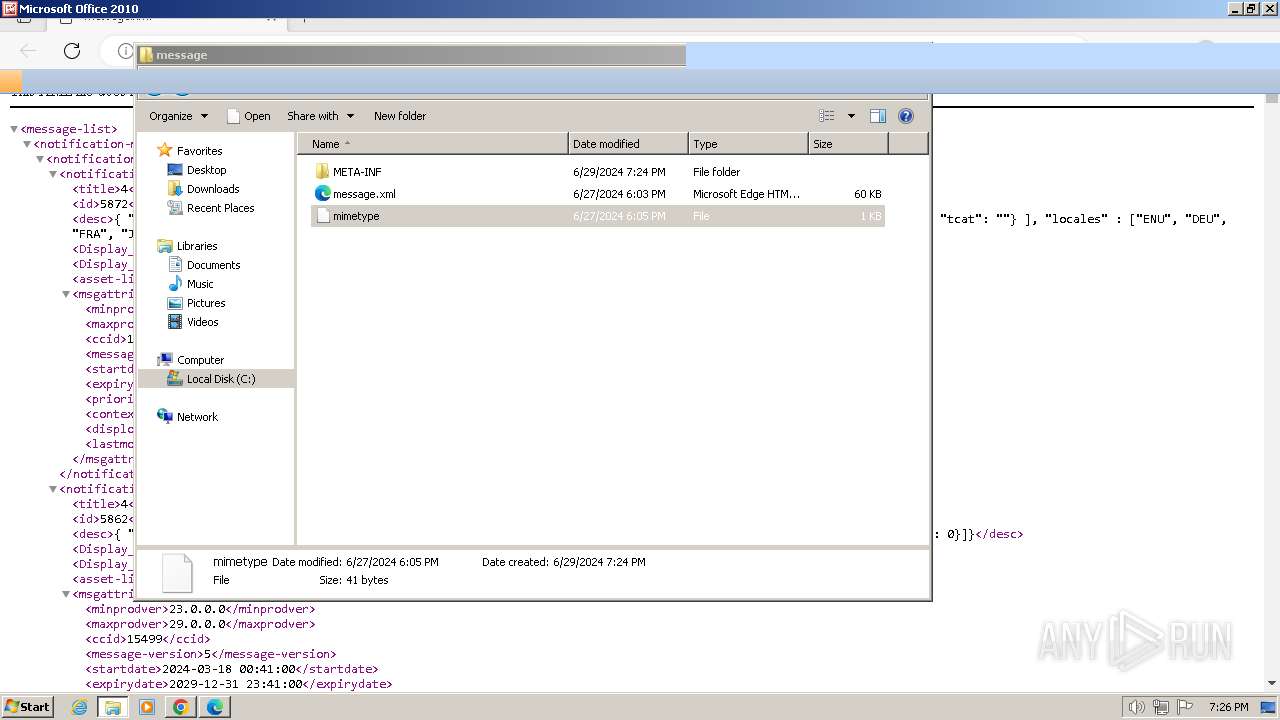The height and width of the screenshot is (720, 1280).
Task: Open the view options dropdown arrow
Action: tap(851, 116)
